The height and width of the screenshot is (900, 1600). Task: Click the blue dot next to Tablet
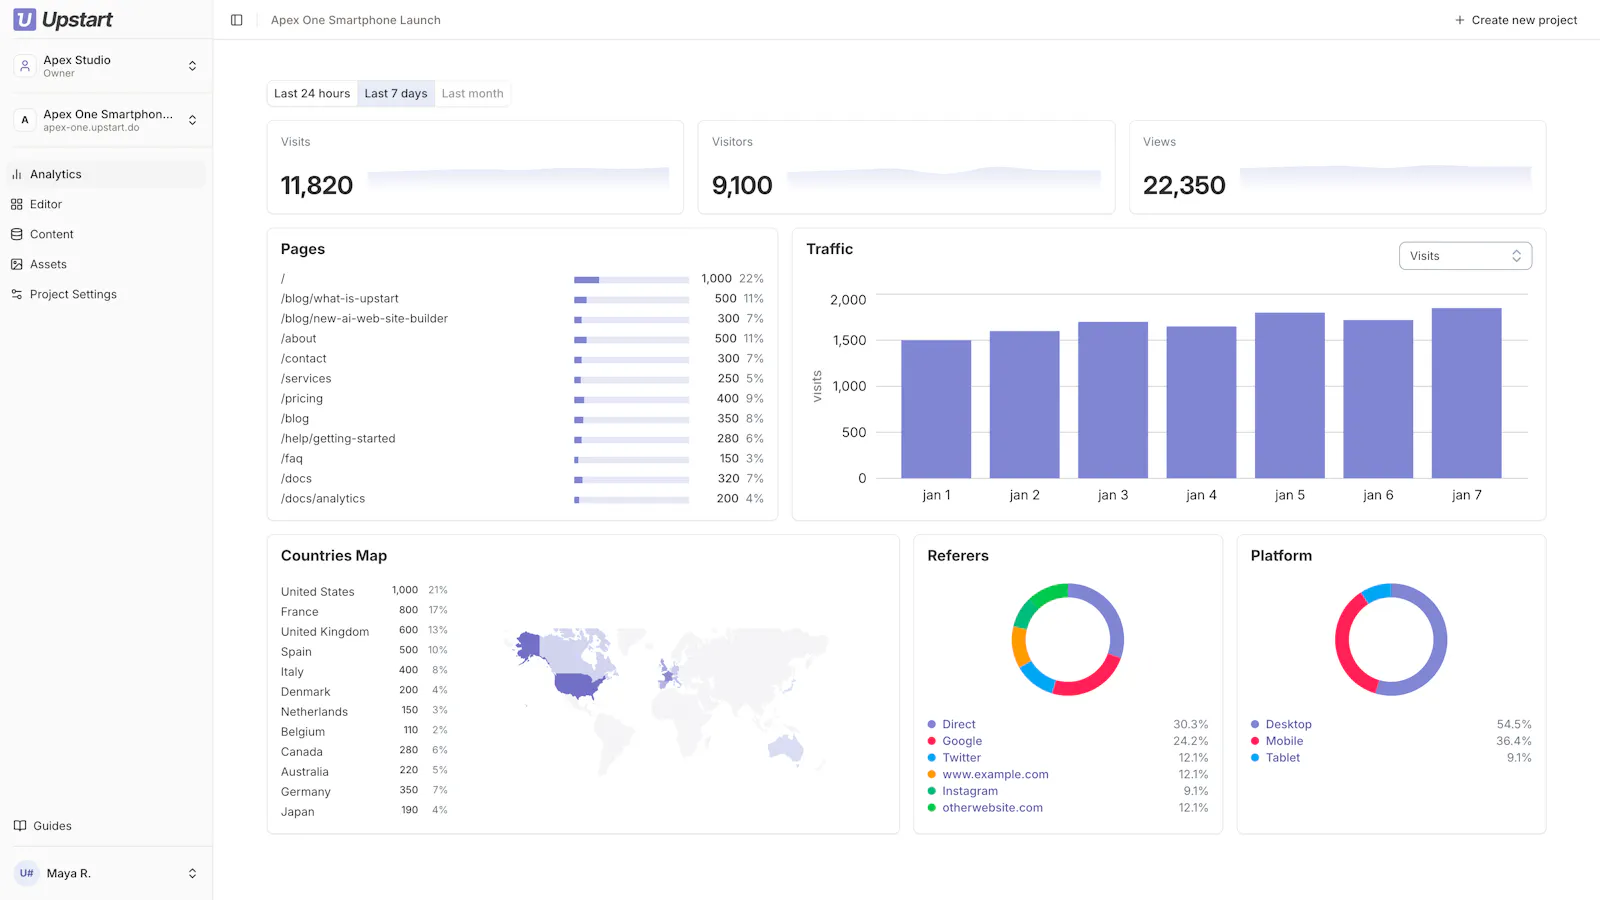pyautogui.click(x=1255, y=758)
